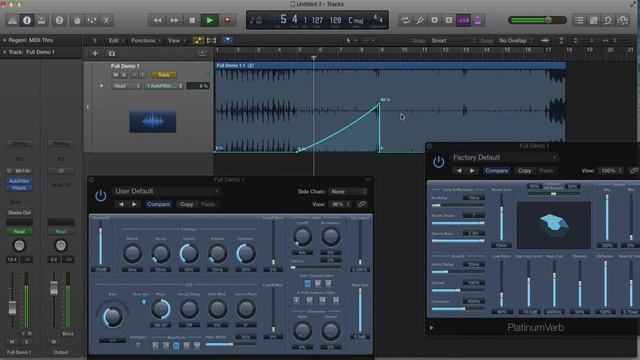Add a new track with plus button

point(95,53)
